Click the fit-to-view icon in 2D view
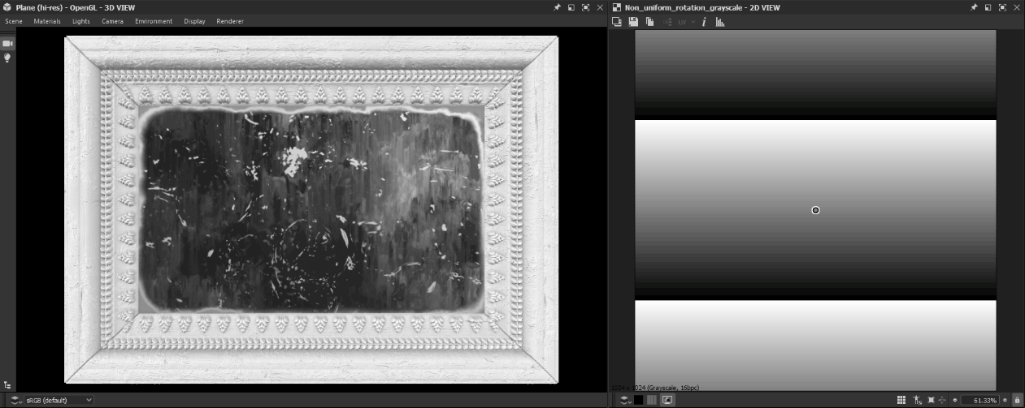1025x408 pixels. [931, 400]
